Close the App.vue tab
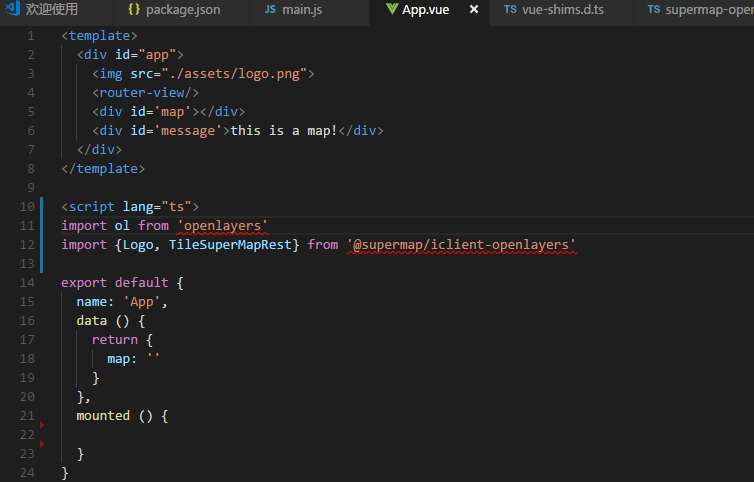The image size is (754, 482). 474,10
